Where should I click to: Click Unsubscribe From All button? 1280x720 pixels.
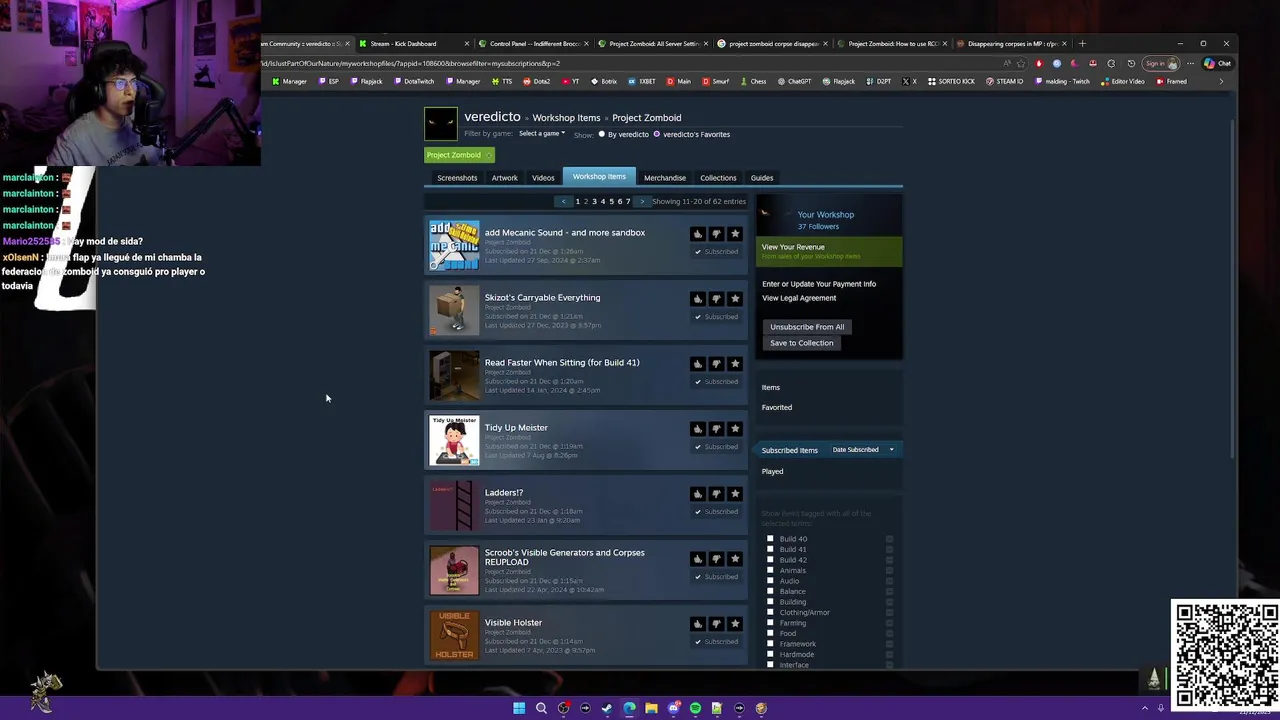coord(807,327)
